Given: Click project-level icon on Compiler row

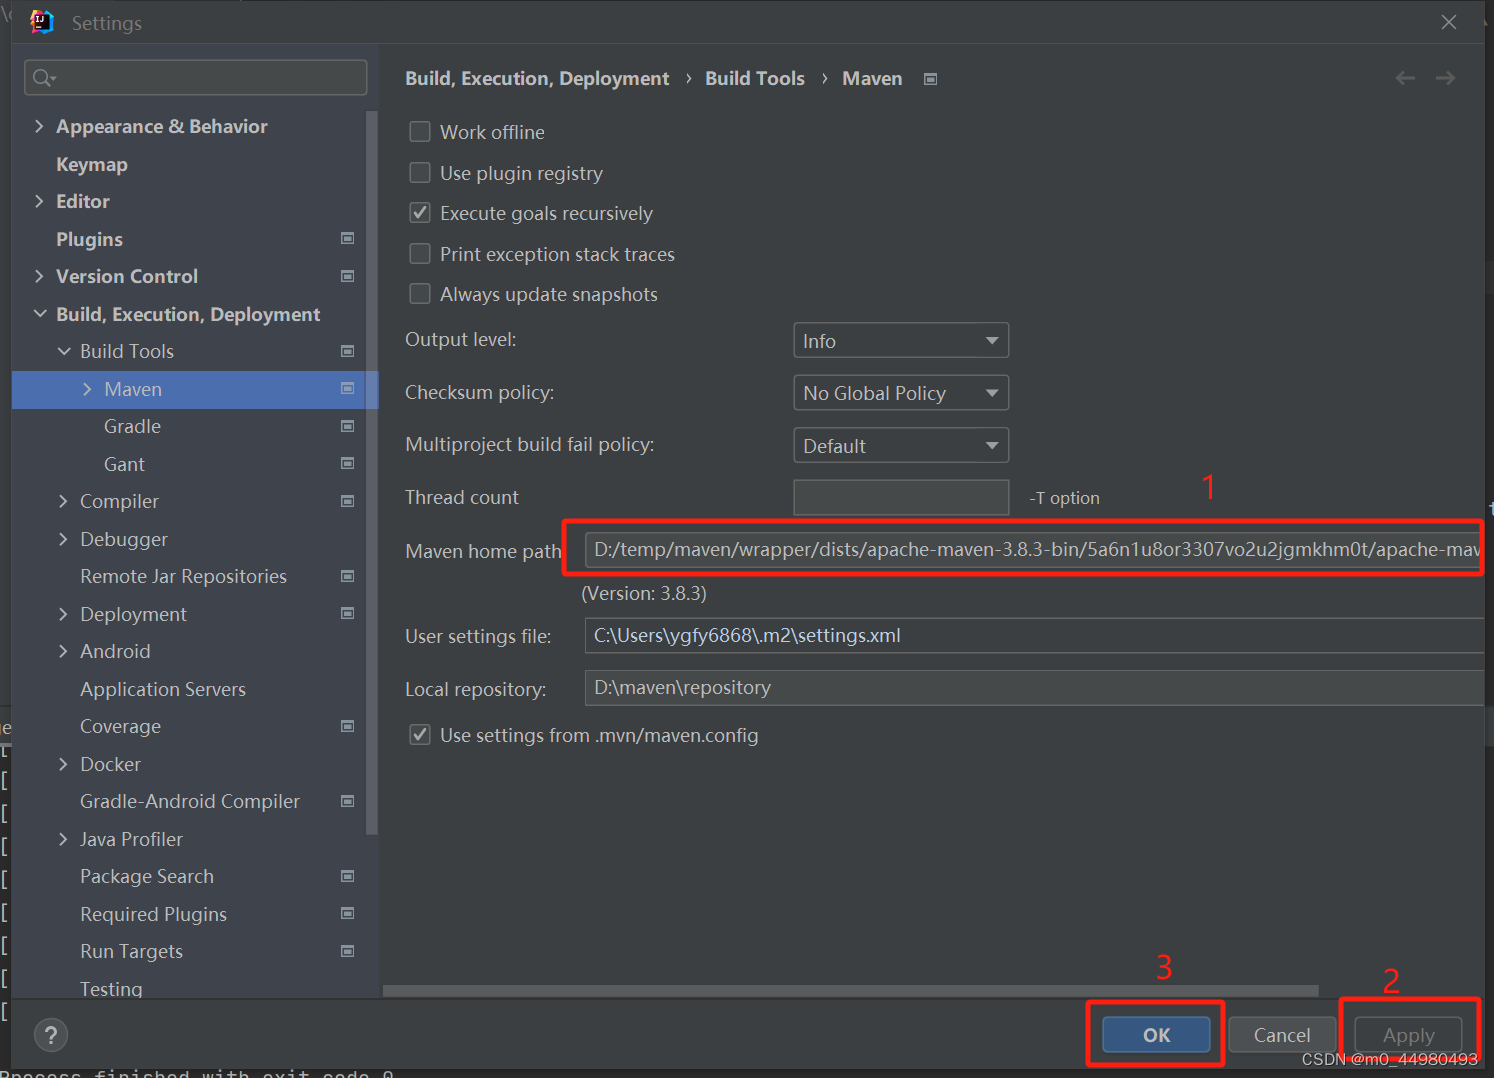Looking at the screenshot, I should (x=347, y=501).
